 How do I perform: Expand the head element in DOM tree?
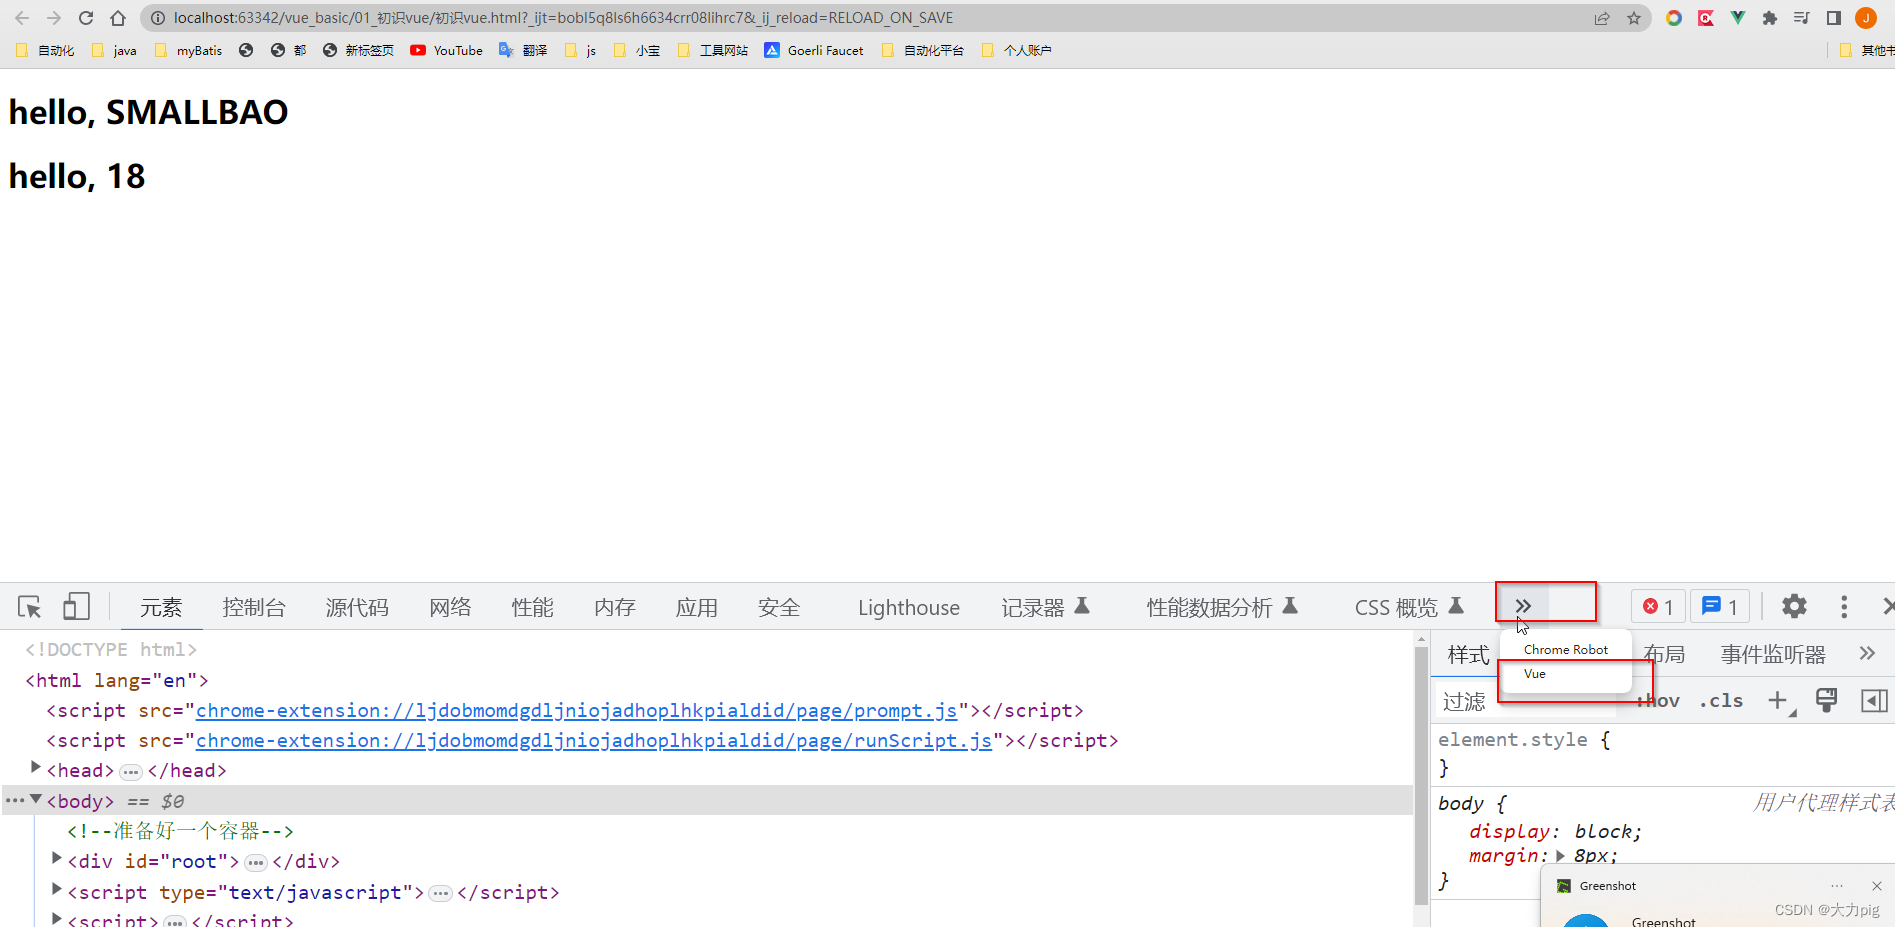36,768
